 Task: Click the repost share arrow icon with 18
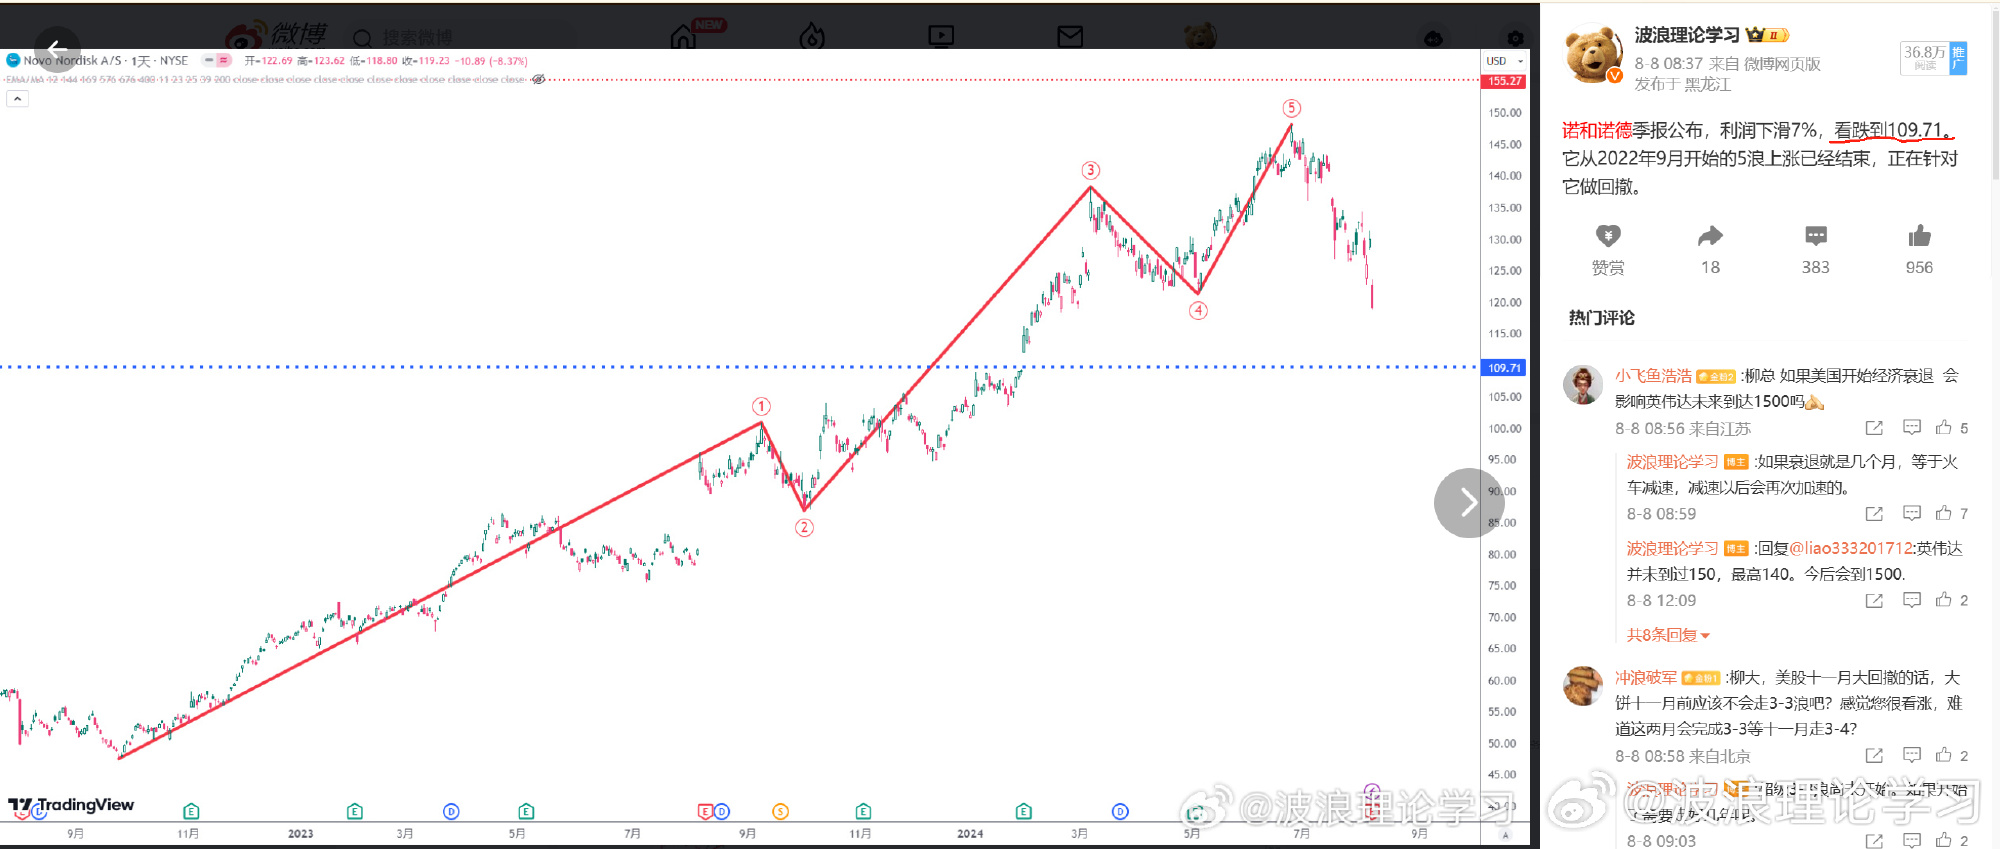point(1710,236)
